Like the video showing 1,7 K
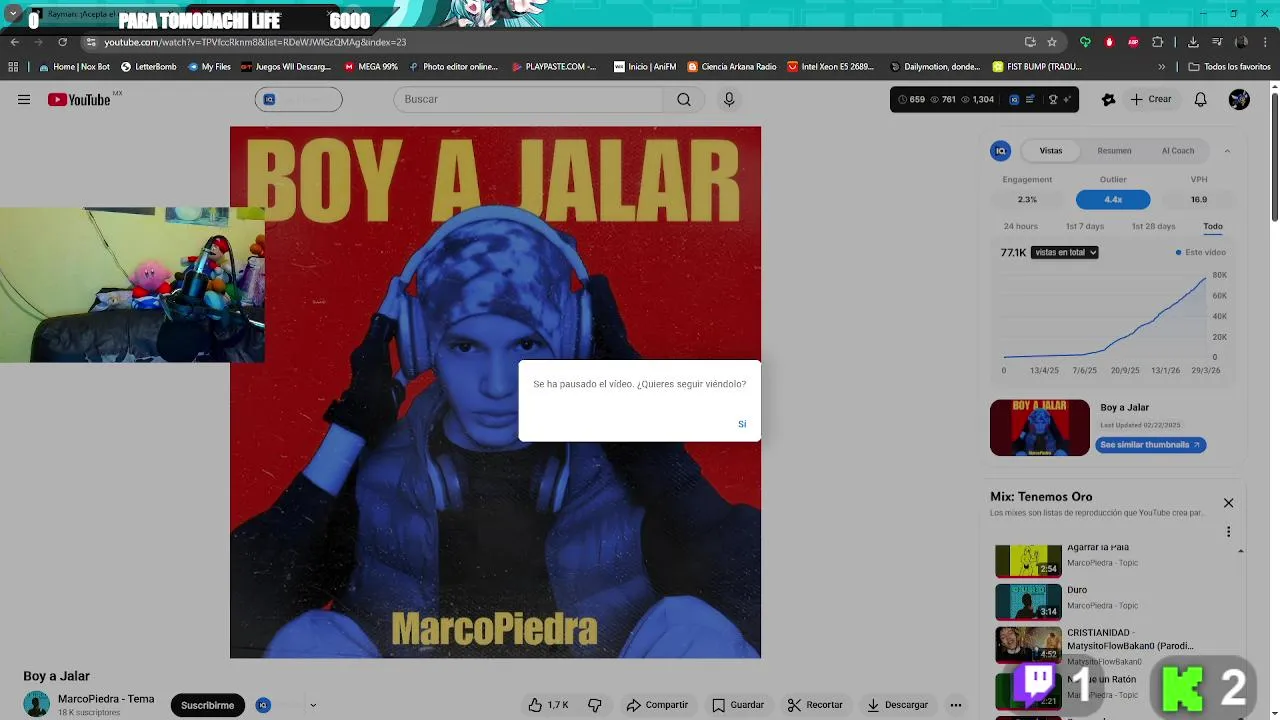The image size is (1280, 720). [x=548, y=705]
